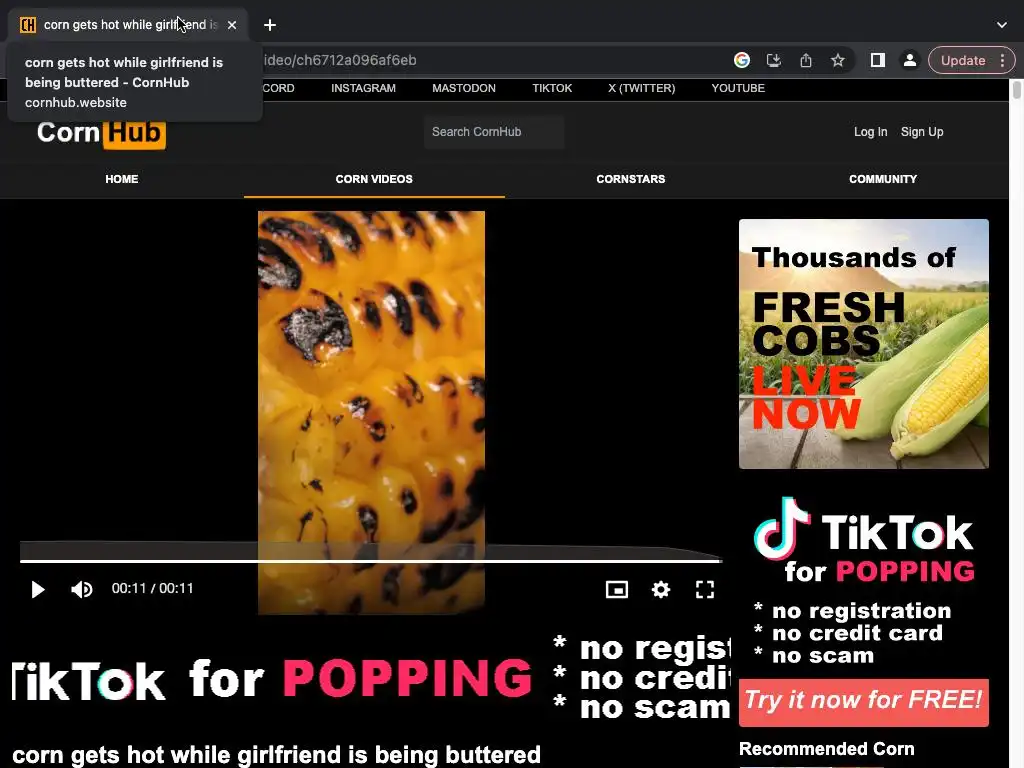Image resolution: width=1024 pixels, height=768 pixels.
Task: Share this page via share icon
Action: tap(806, 60)
